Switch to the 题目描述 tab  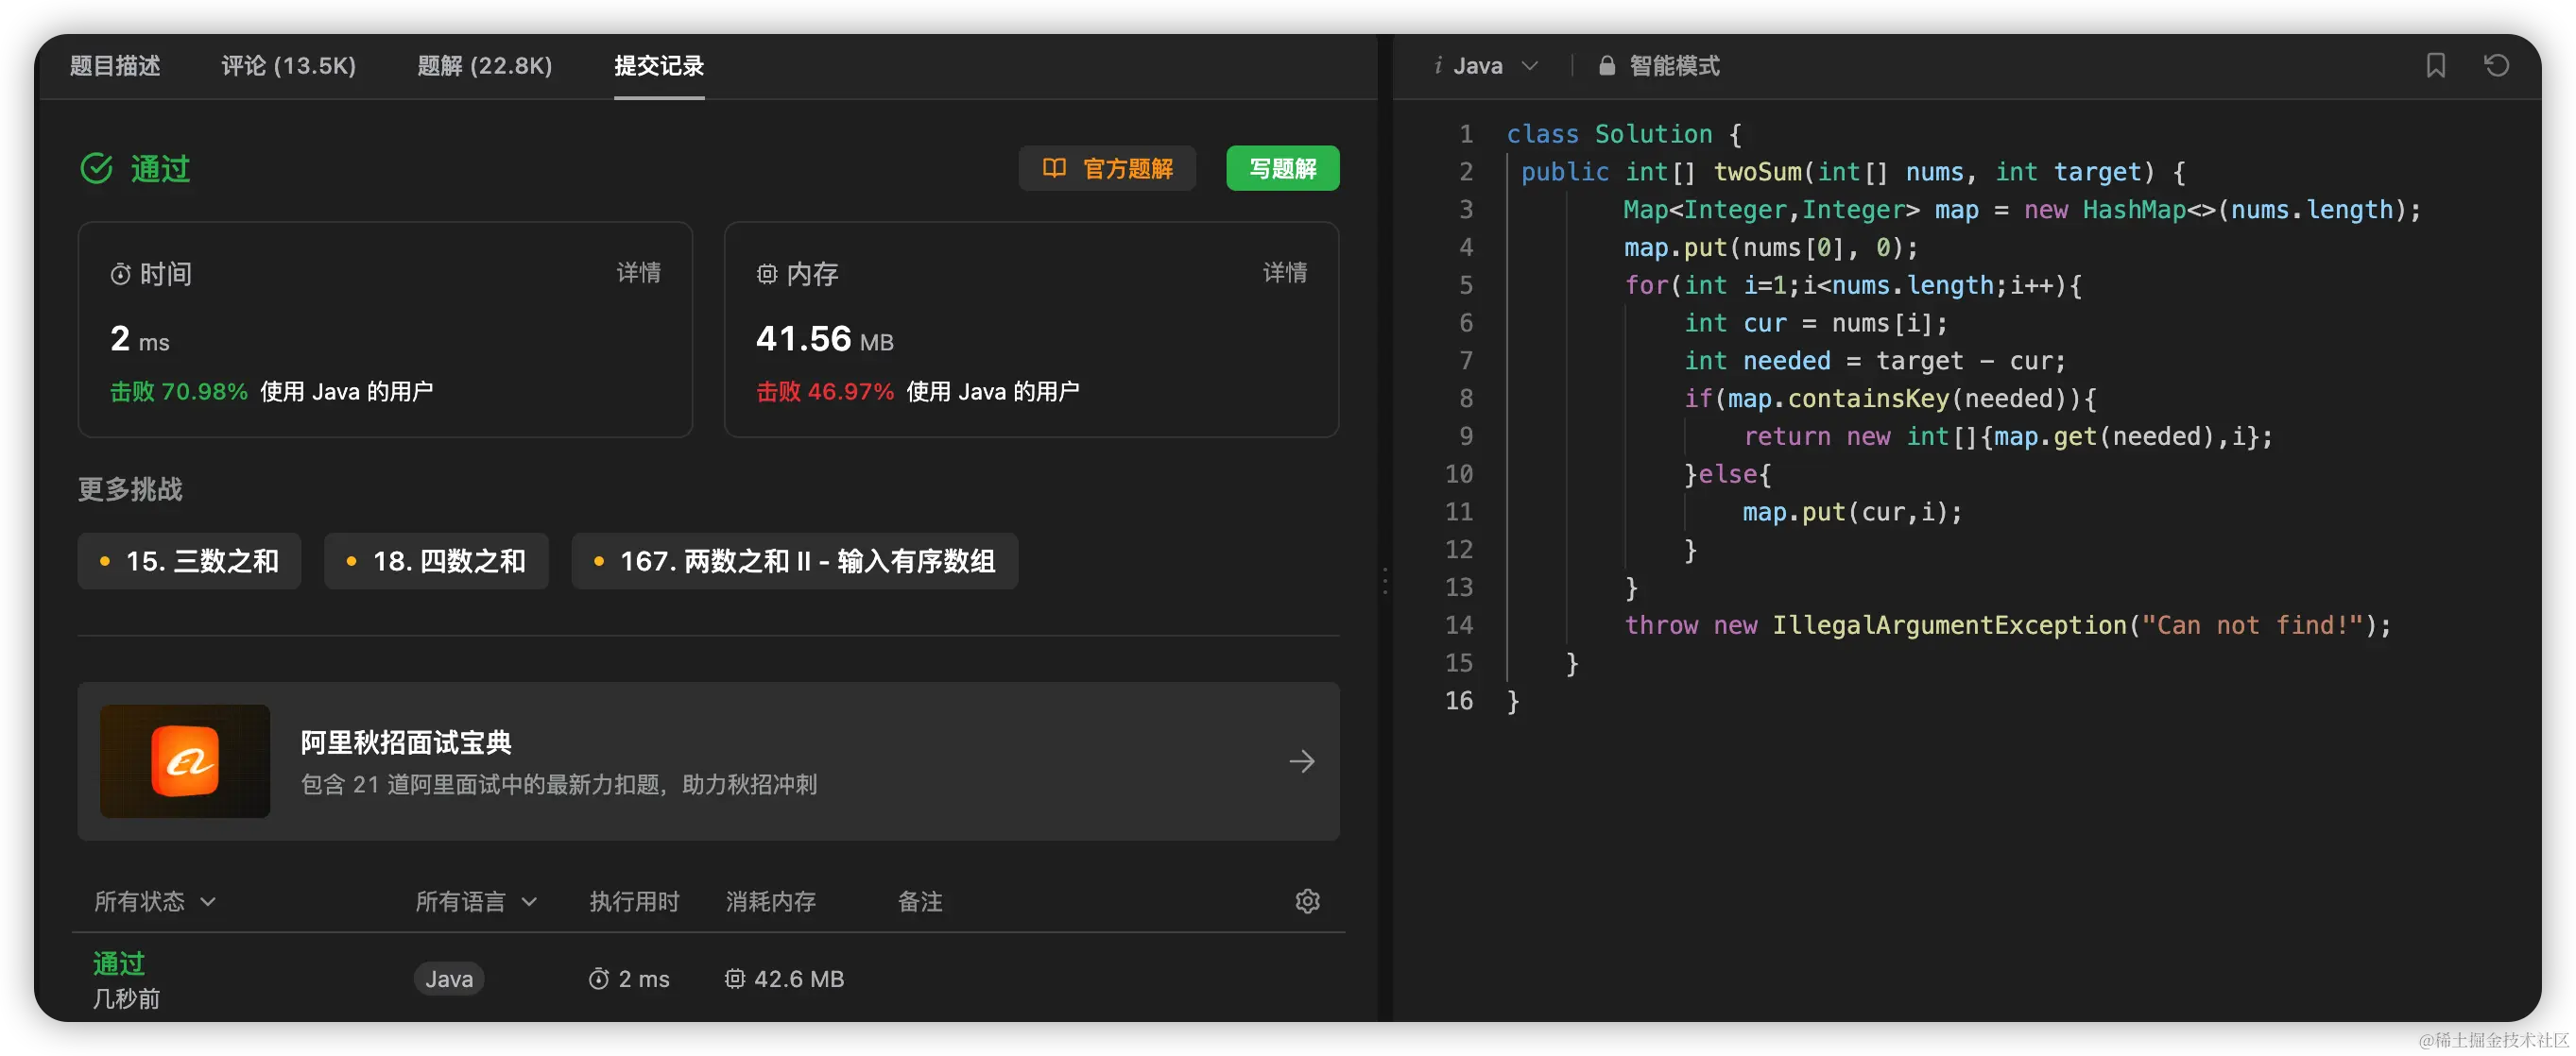[x=115, y=66]
